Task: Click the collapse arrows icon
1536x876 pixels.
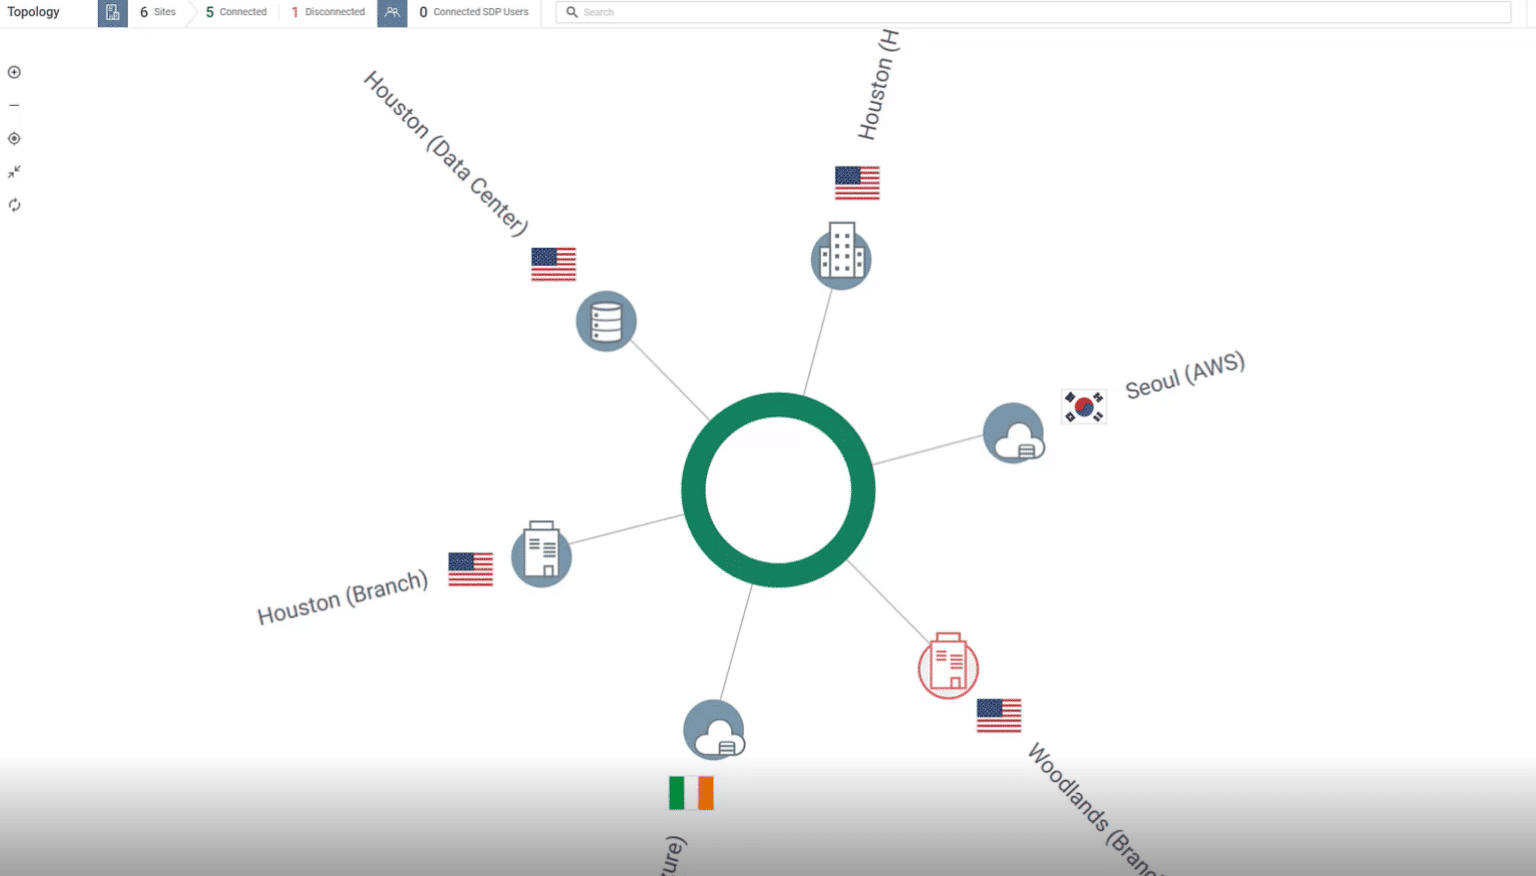Action: point(14,172)
